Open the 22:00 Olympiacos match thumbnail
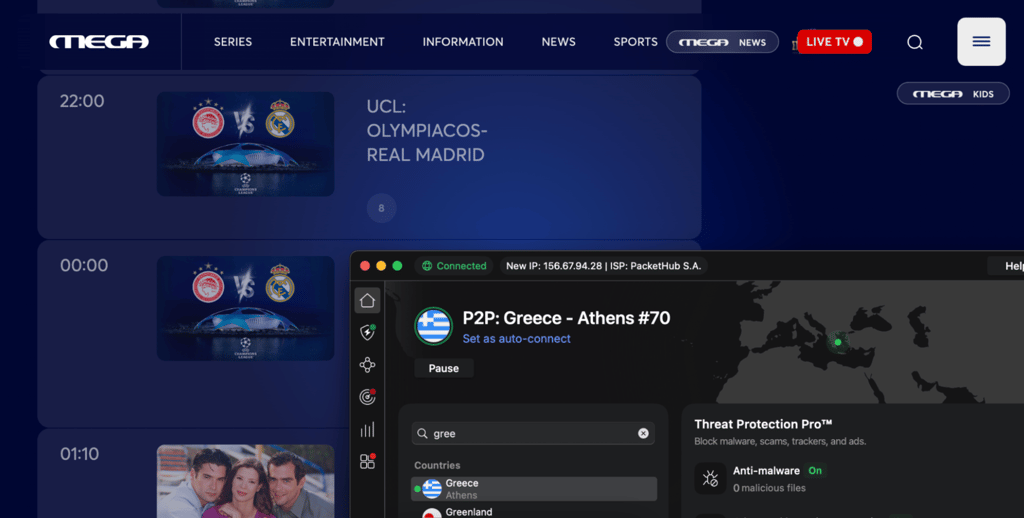1024x518 pixels. click(246, 144)
